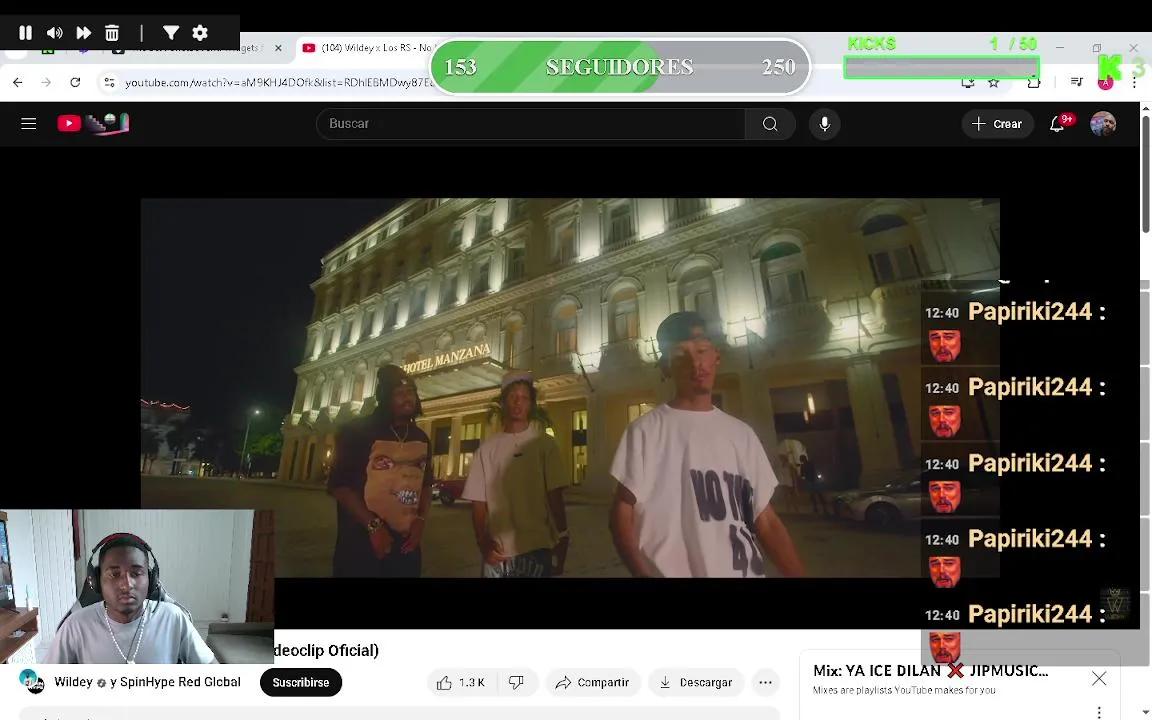Click the Buscar search field
This screenshot has height=720, width=1152.
(530, 123)
